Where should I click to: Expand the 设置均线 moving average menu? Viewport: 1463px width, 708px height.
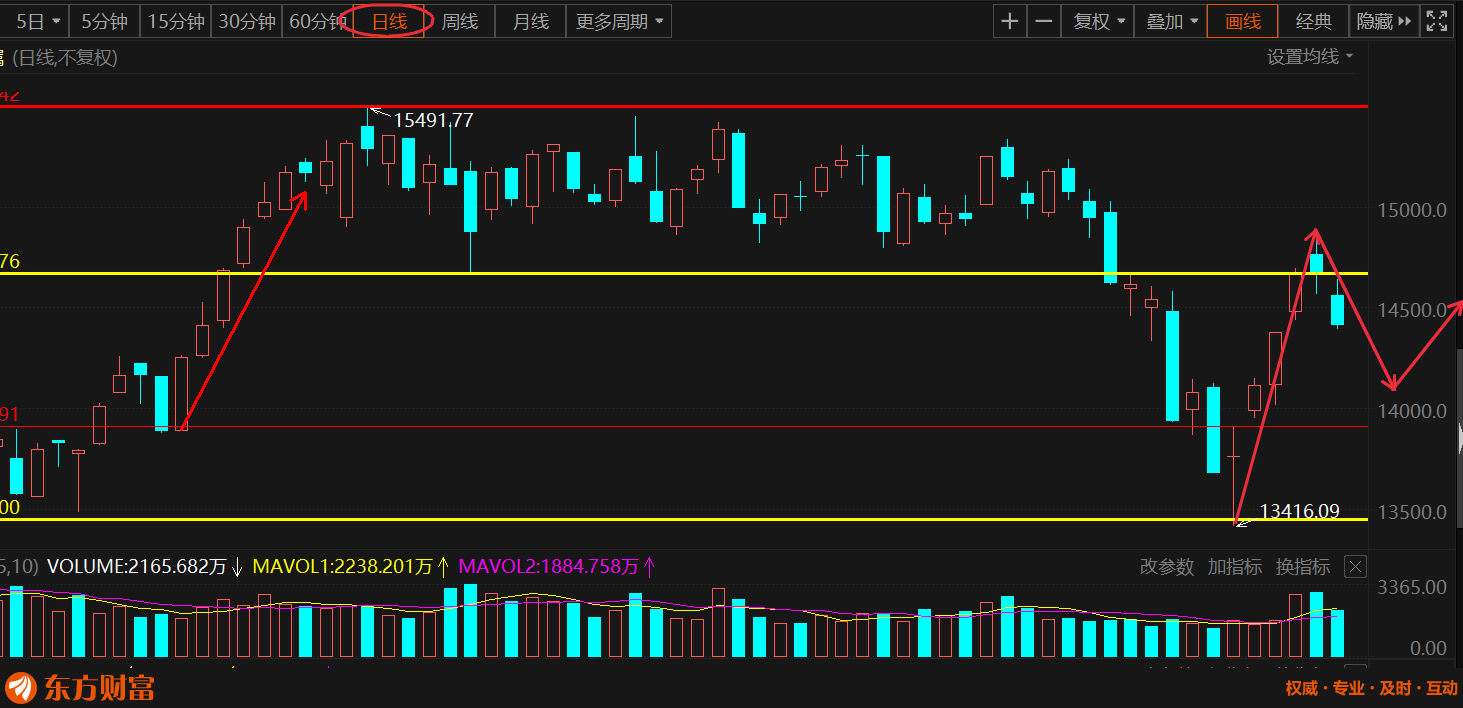point(1310,57)
